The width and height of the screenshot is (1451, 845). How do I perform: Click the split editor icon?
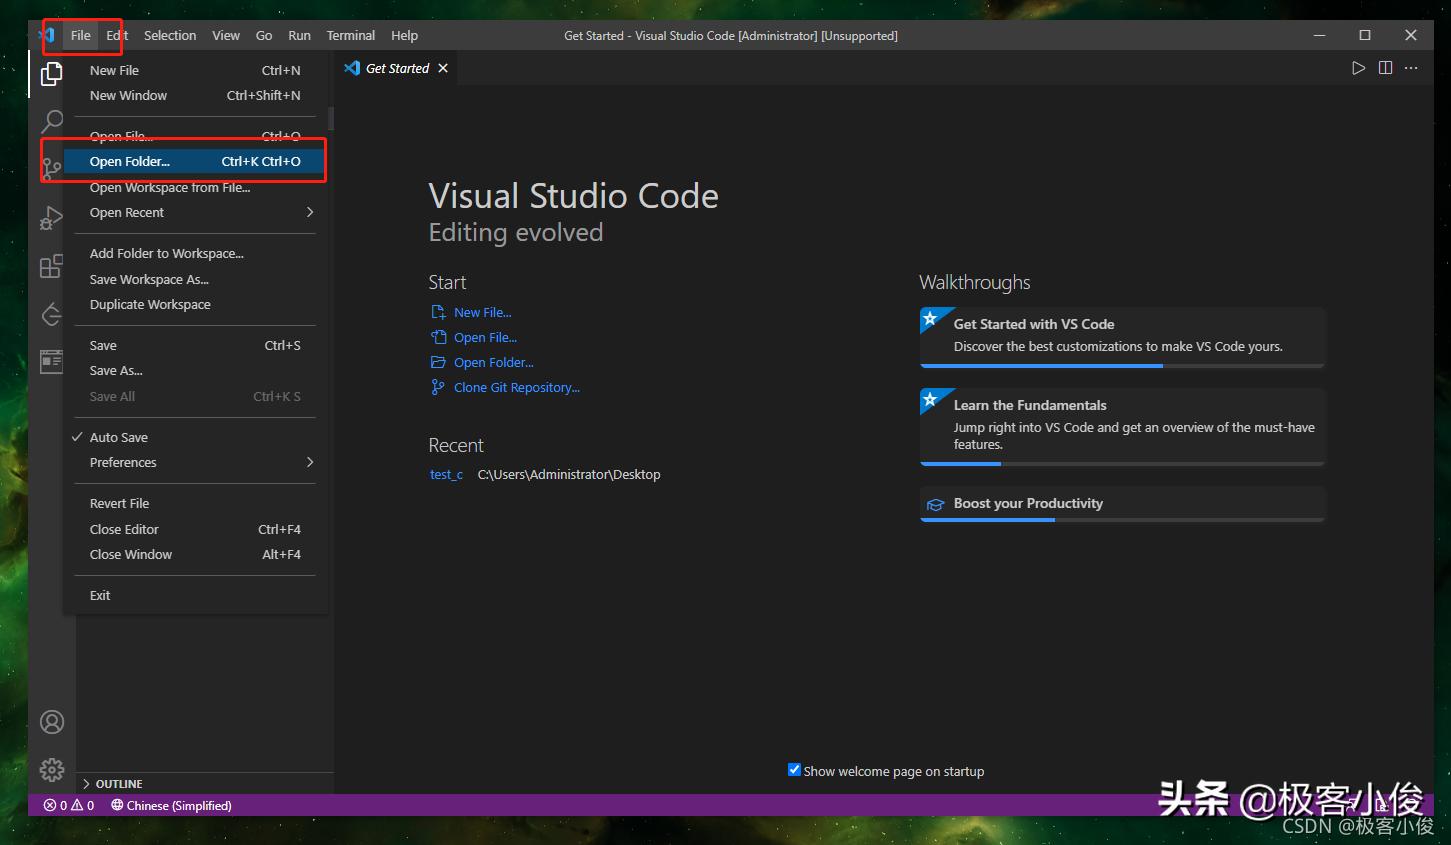[x=1385, y=68]
